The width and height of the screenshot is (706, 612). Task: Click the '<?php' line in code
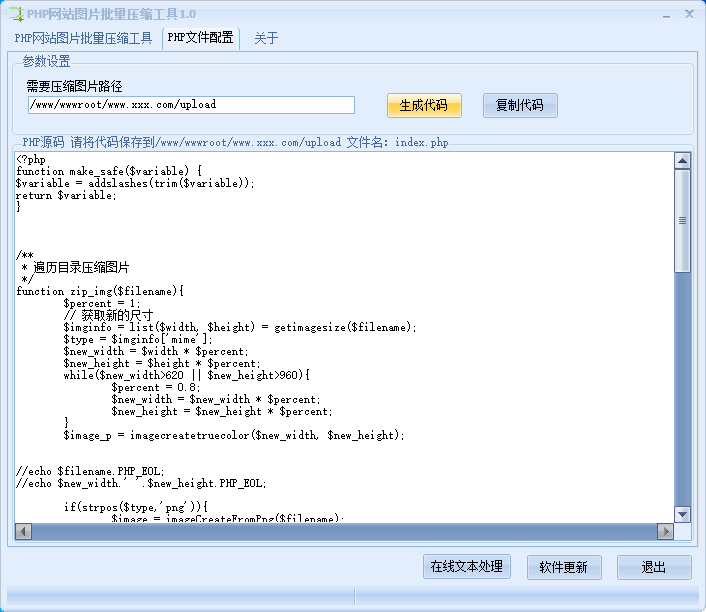tap(31, 159)
